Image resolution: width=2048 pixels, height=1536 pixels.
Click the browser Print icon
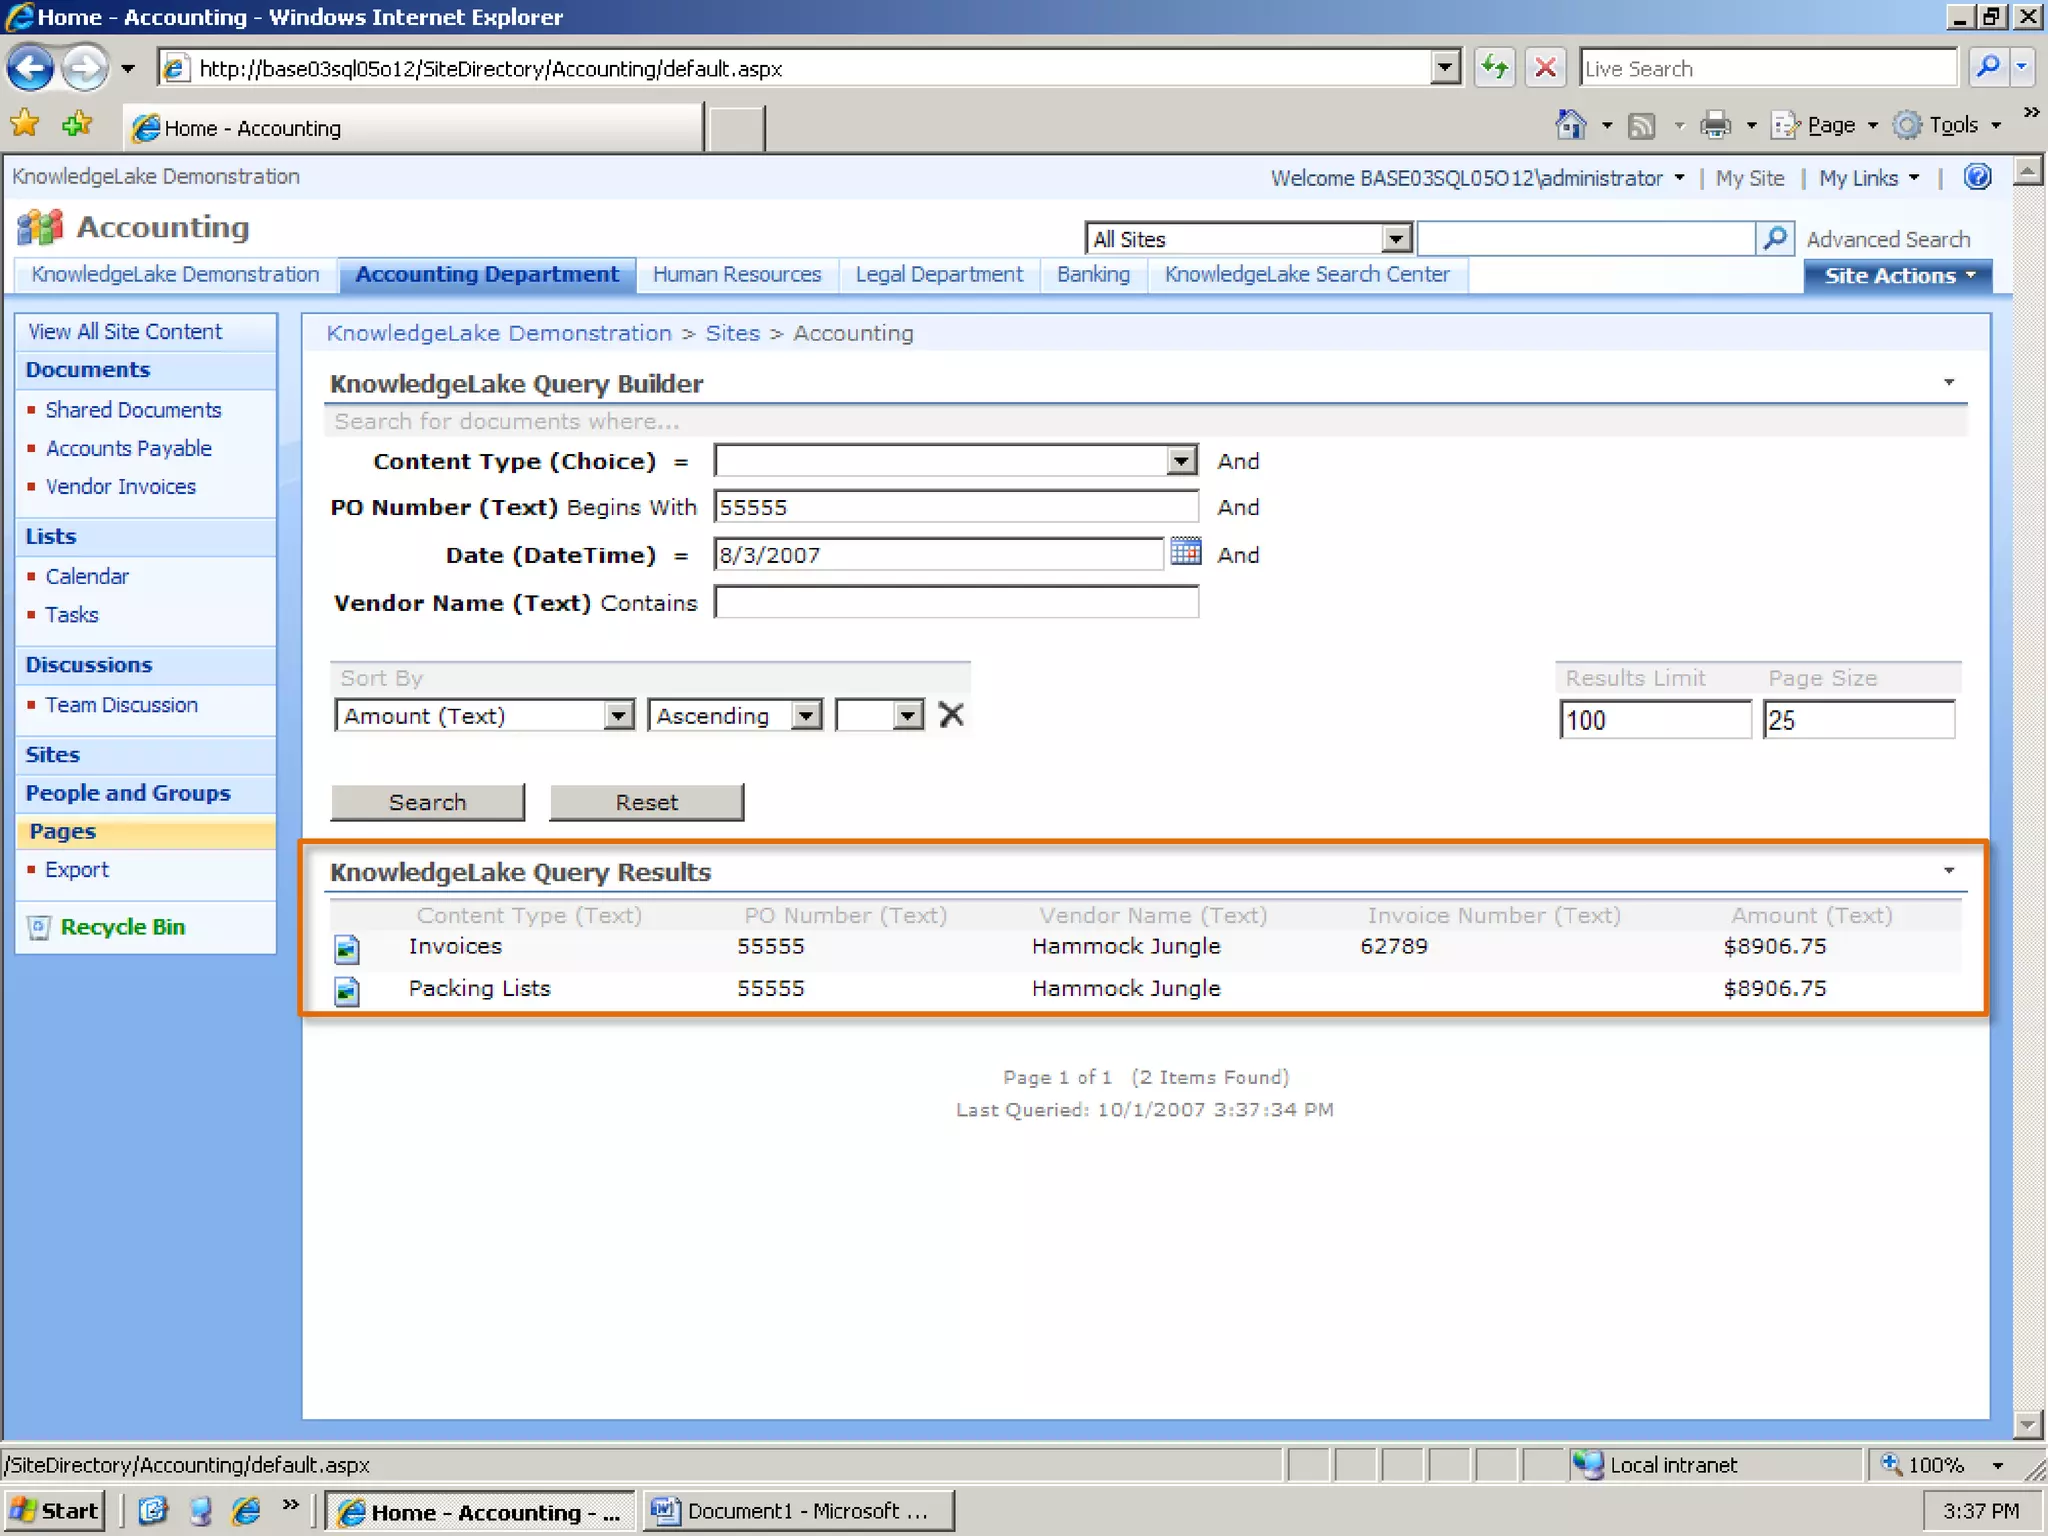pos(1715,126)
